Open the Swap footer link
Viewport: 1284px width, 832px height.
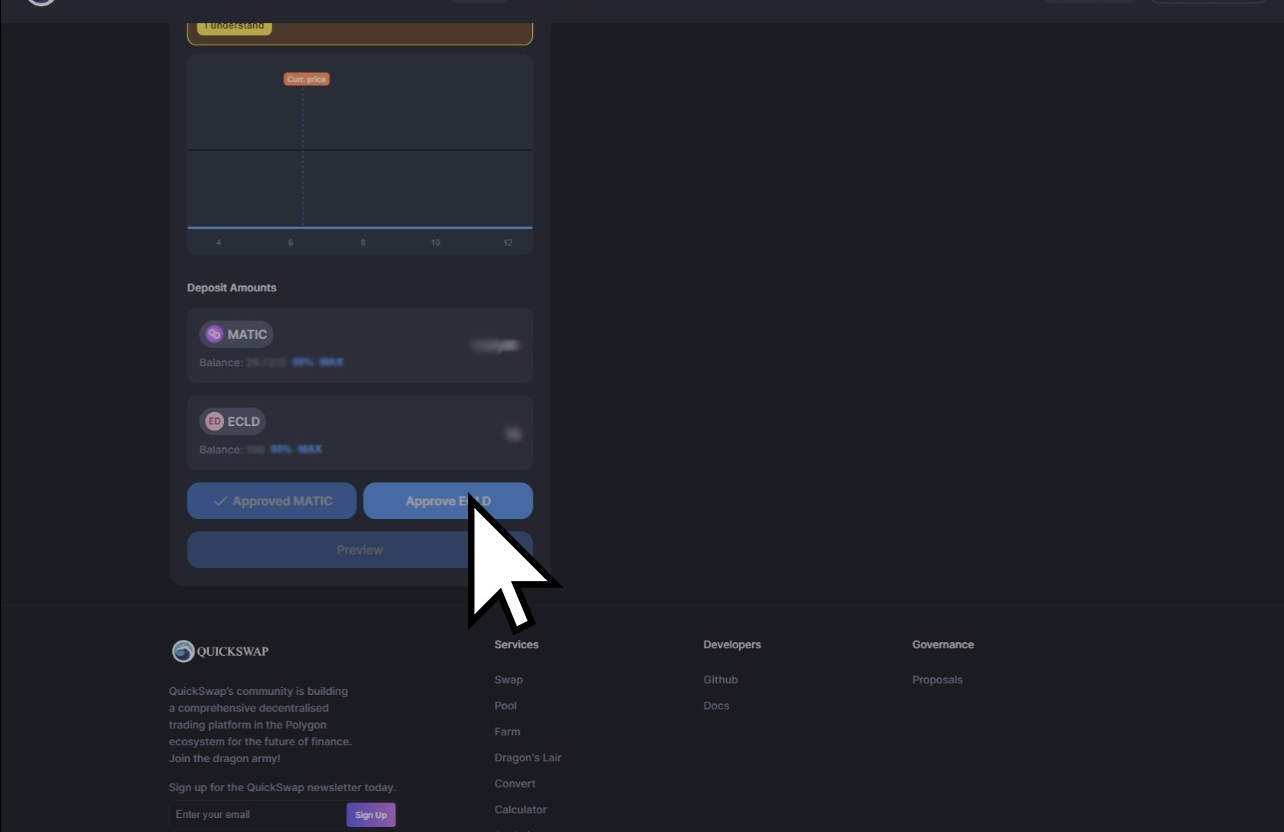click(x=508, y=680)
